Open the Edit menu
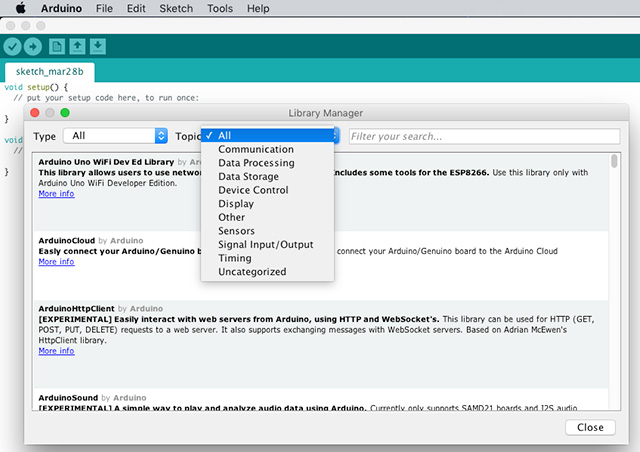Image resolution: width=640 pixels, height=452 pixels. (x=136, y=8)
